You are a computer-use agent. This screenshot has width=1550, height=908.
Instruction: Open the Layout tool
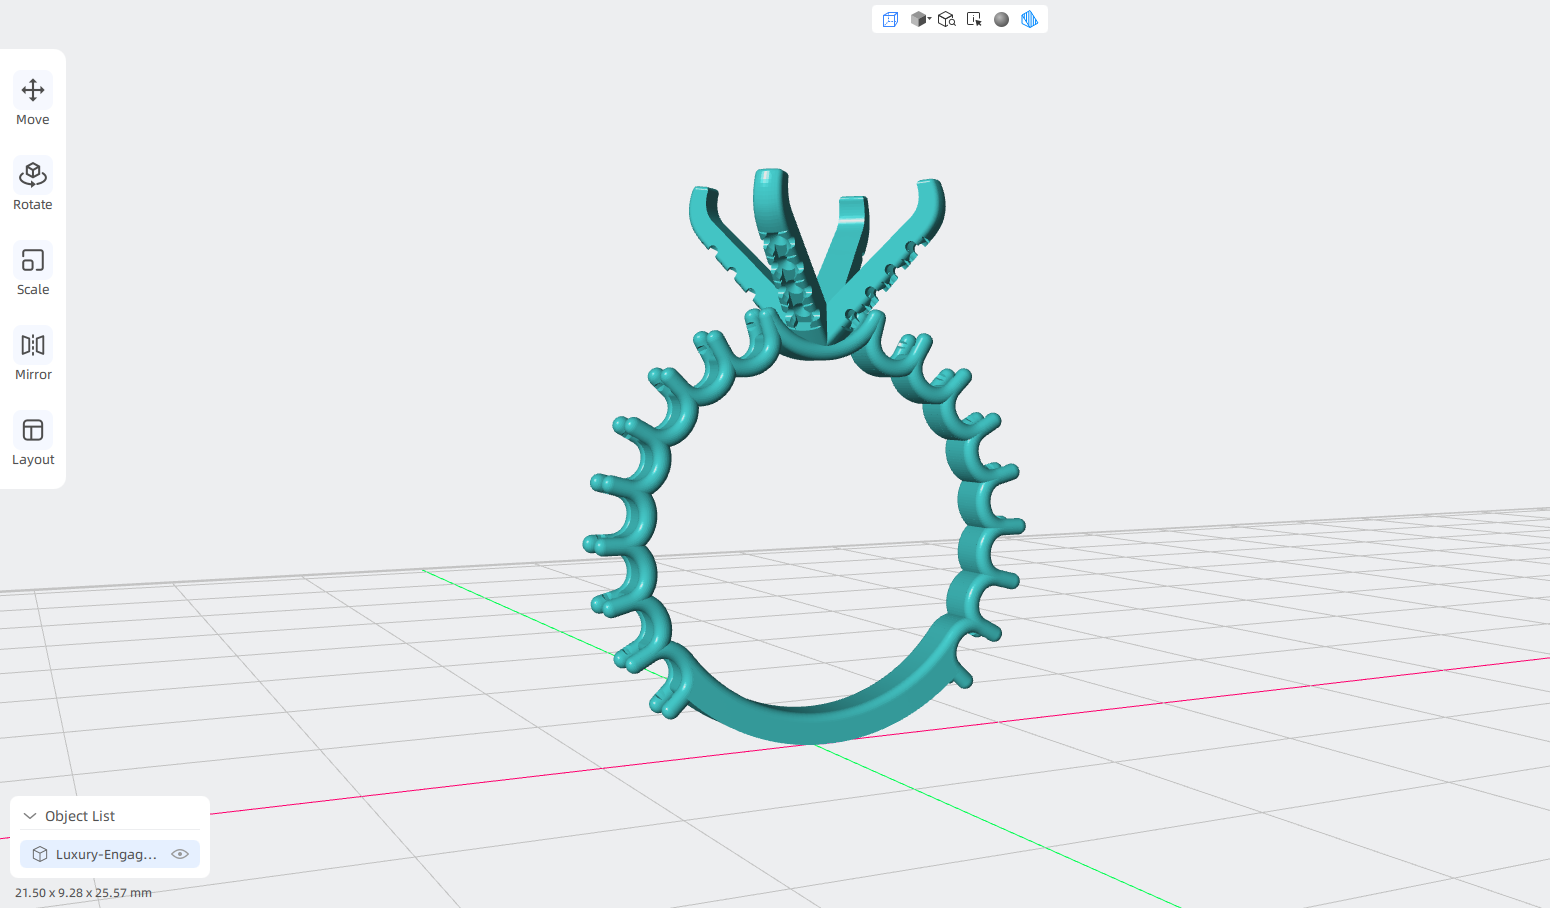point(33,441)
